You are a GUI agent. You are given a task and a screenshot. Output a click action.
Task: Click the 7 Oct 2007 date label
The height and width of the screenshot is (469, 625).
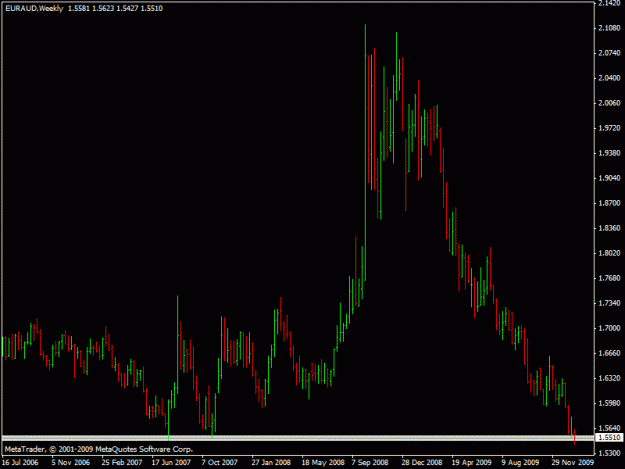click(x=220, y=463)
